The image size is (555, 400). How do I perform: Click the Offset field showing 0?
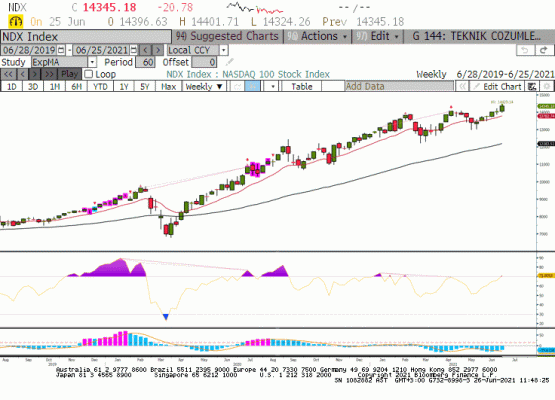pyautogui.click(x=204, y=62)
